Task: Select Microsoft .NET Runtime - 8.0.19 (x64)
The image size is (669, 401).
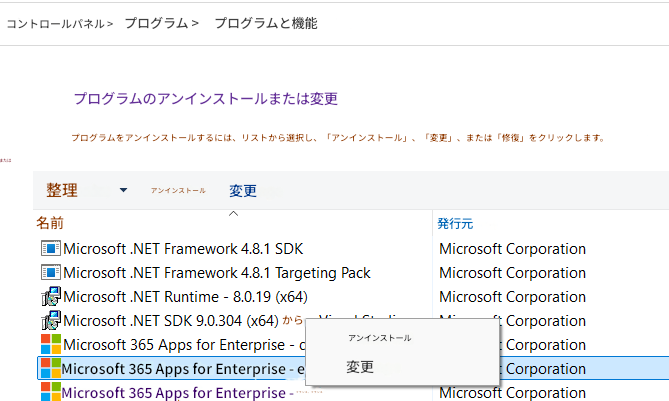Action: [x=185, y=296]
